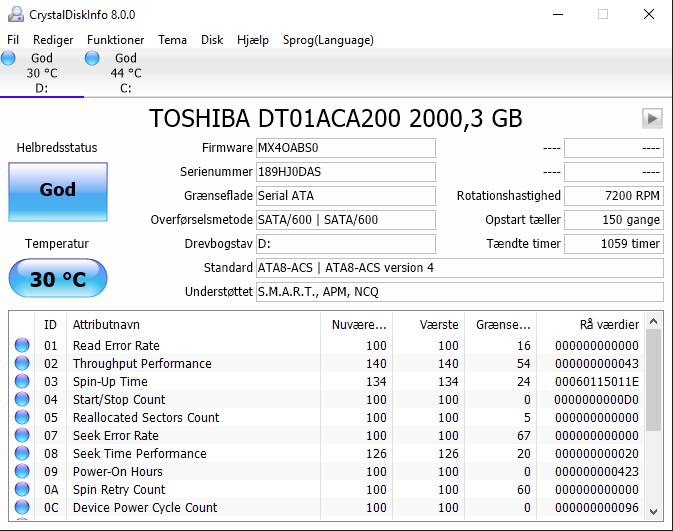Click the Firmware field MX4OABS0
Image resolution: width=673 pixels, height=531 pixels.
tap(346, 148)
